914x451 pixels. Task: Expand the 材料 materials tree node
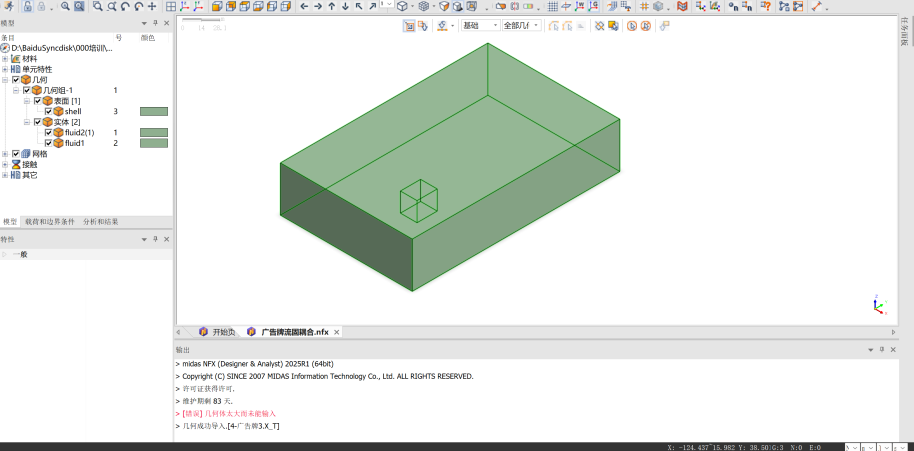click(x=5, y=58)
